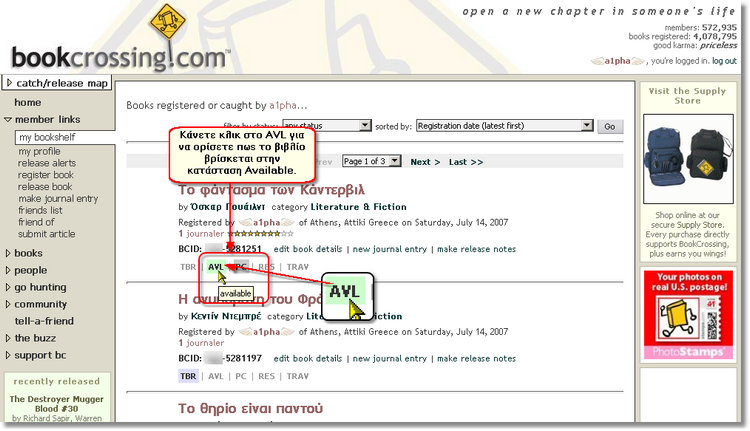This screenshot has height=431, width=750.
Task: Click the bookcrossing.com logo
Action: pos(120,56)
